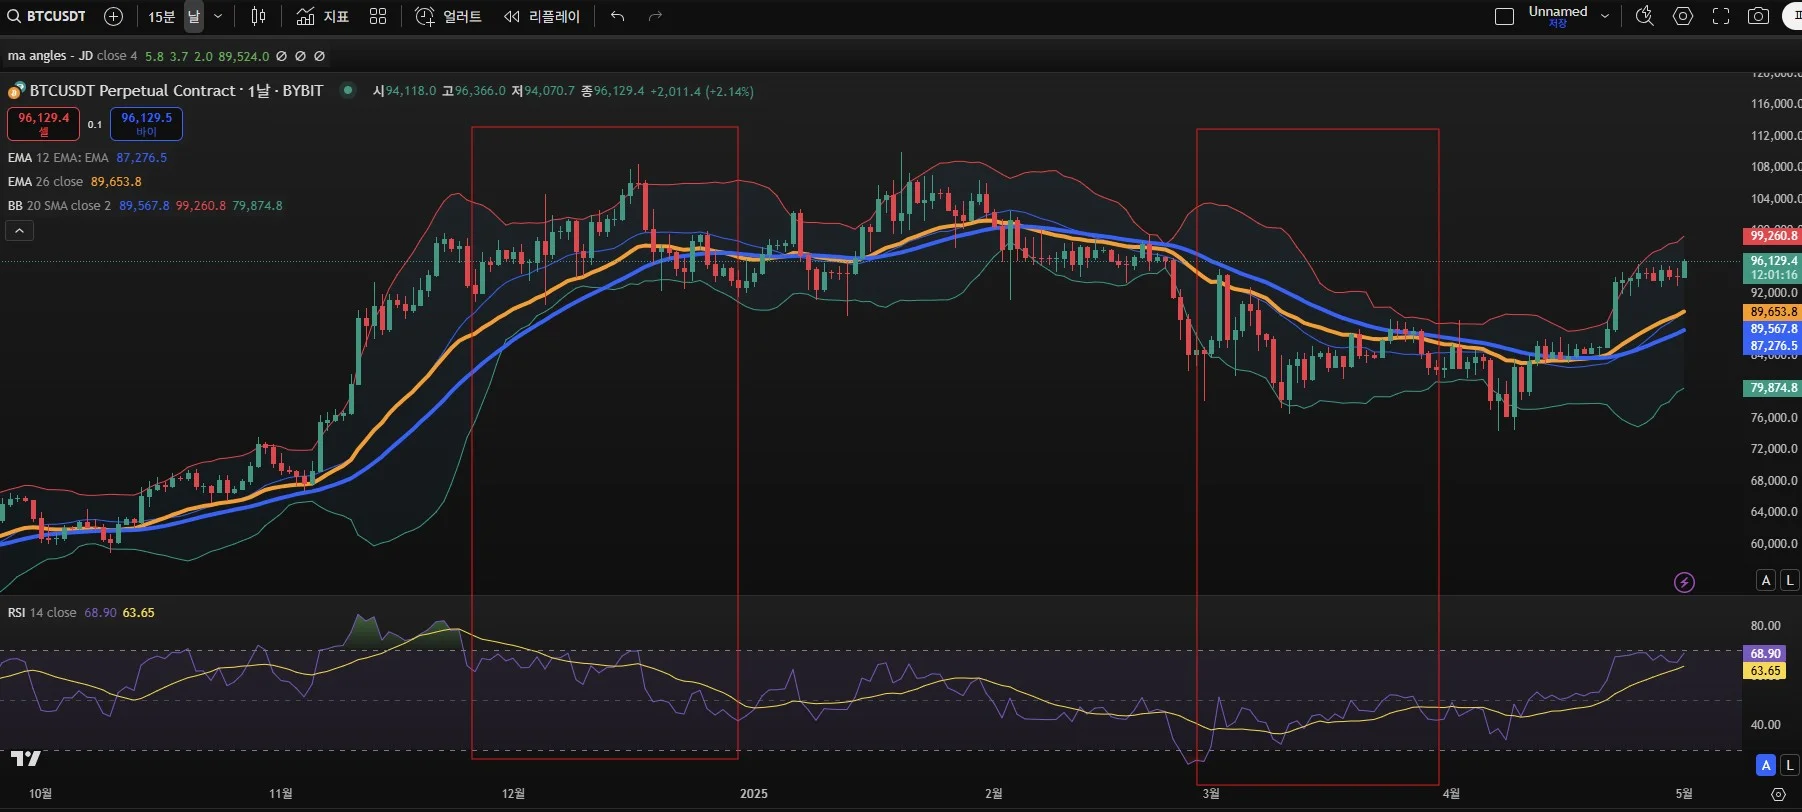Open chart settings hexagon icon in top toolbar
The height and width of the screenshot is (812, 1802).
click(x=1683, y=16)
